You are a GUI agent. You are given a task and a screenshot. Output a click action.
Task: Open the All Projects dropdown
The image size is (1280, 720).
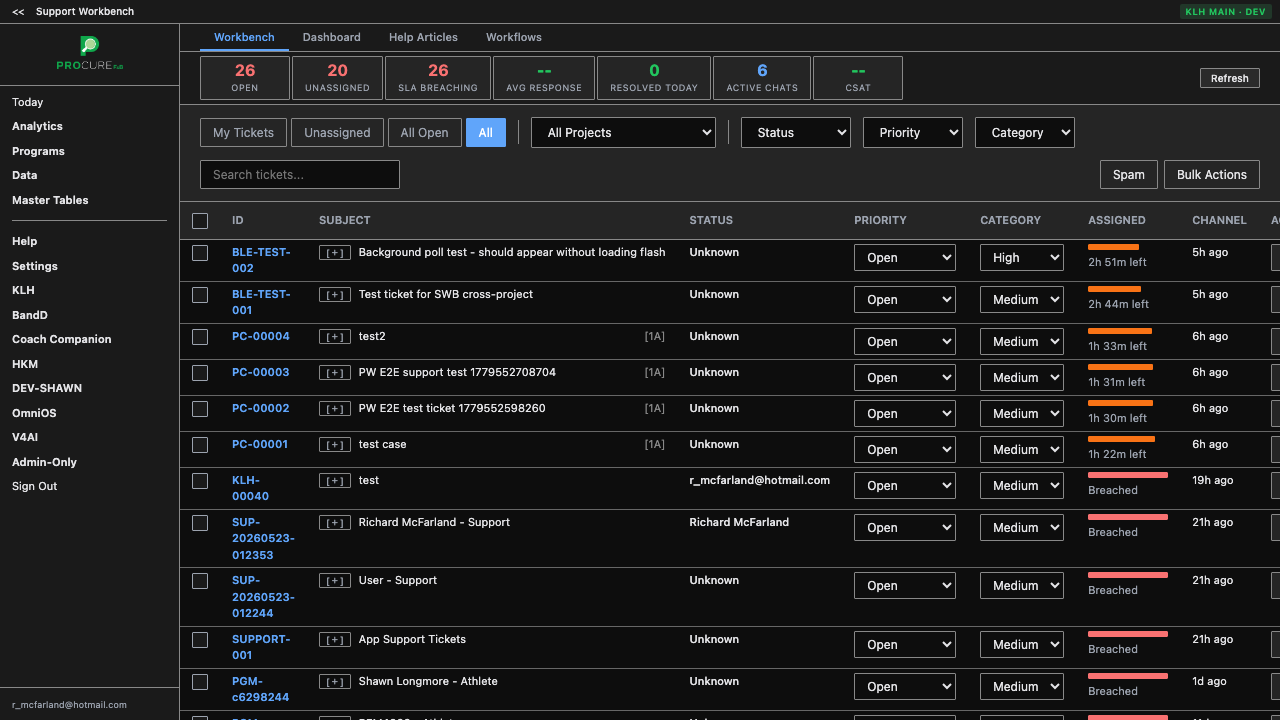pos(623,133)
